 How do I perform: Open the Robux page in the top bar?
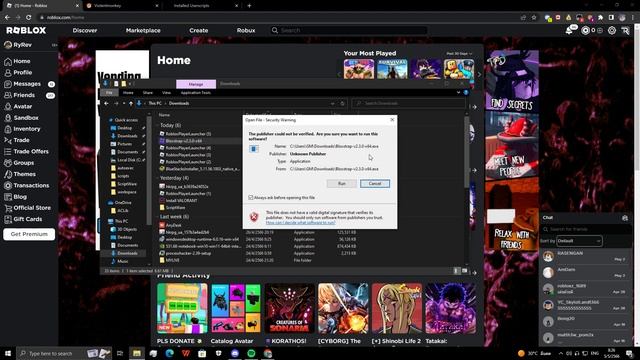tap(246, 31)
